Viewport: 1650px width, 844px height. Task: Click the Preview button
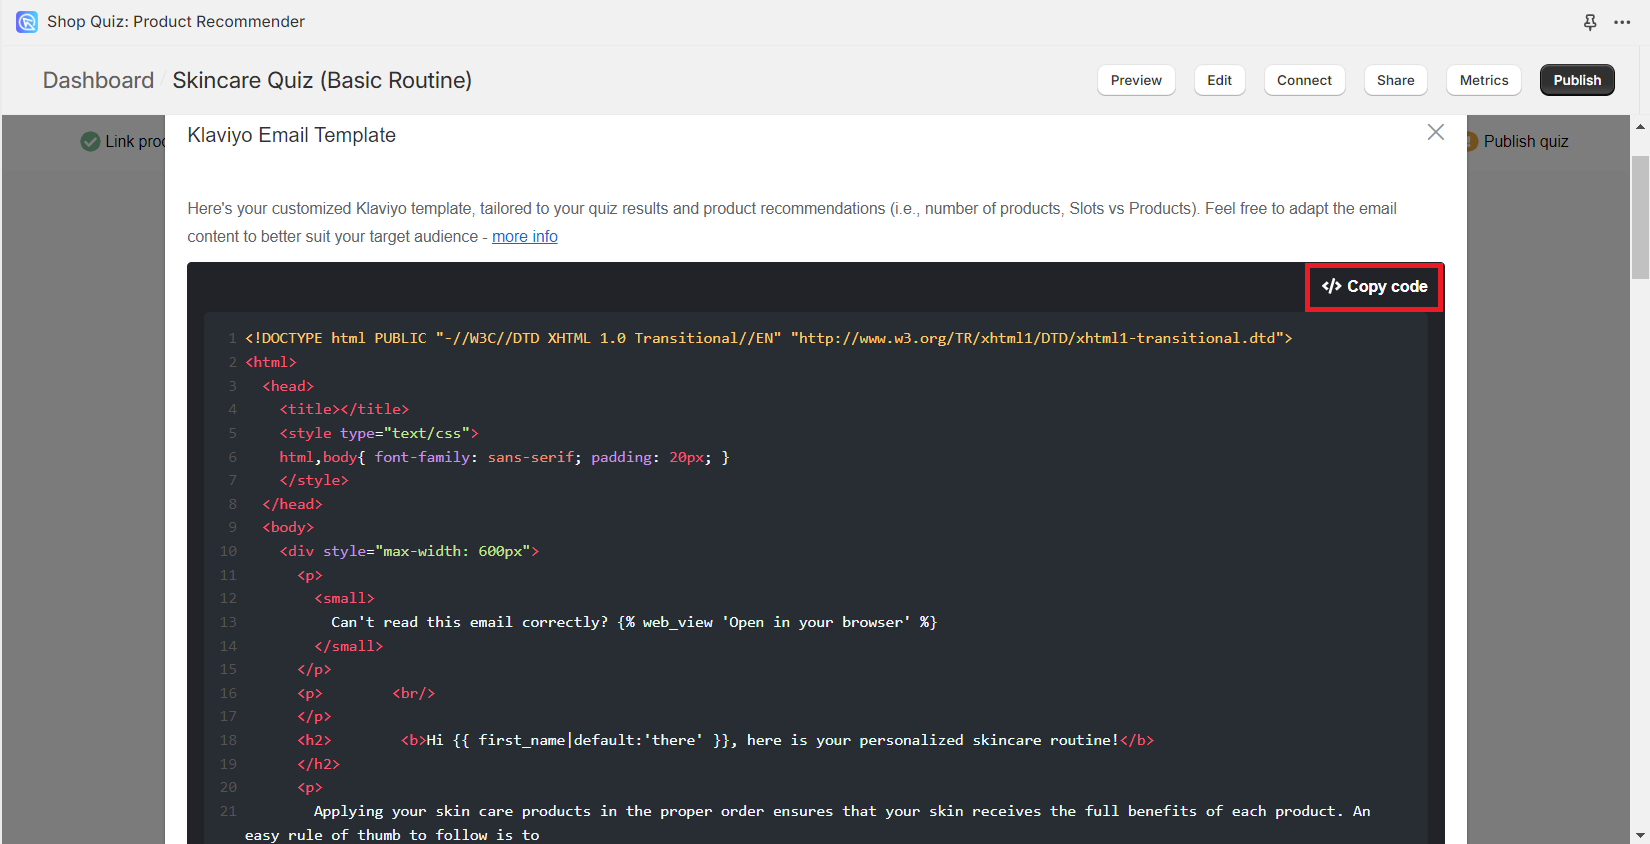1136,80
